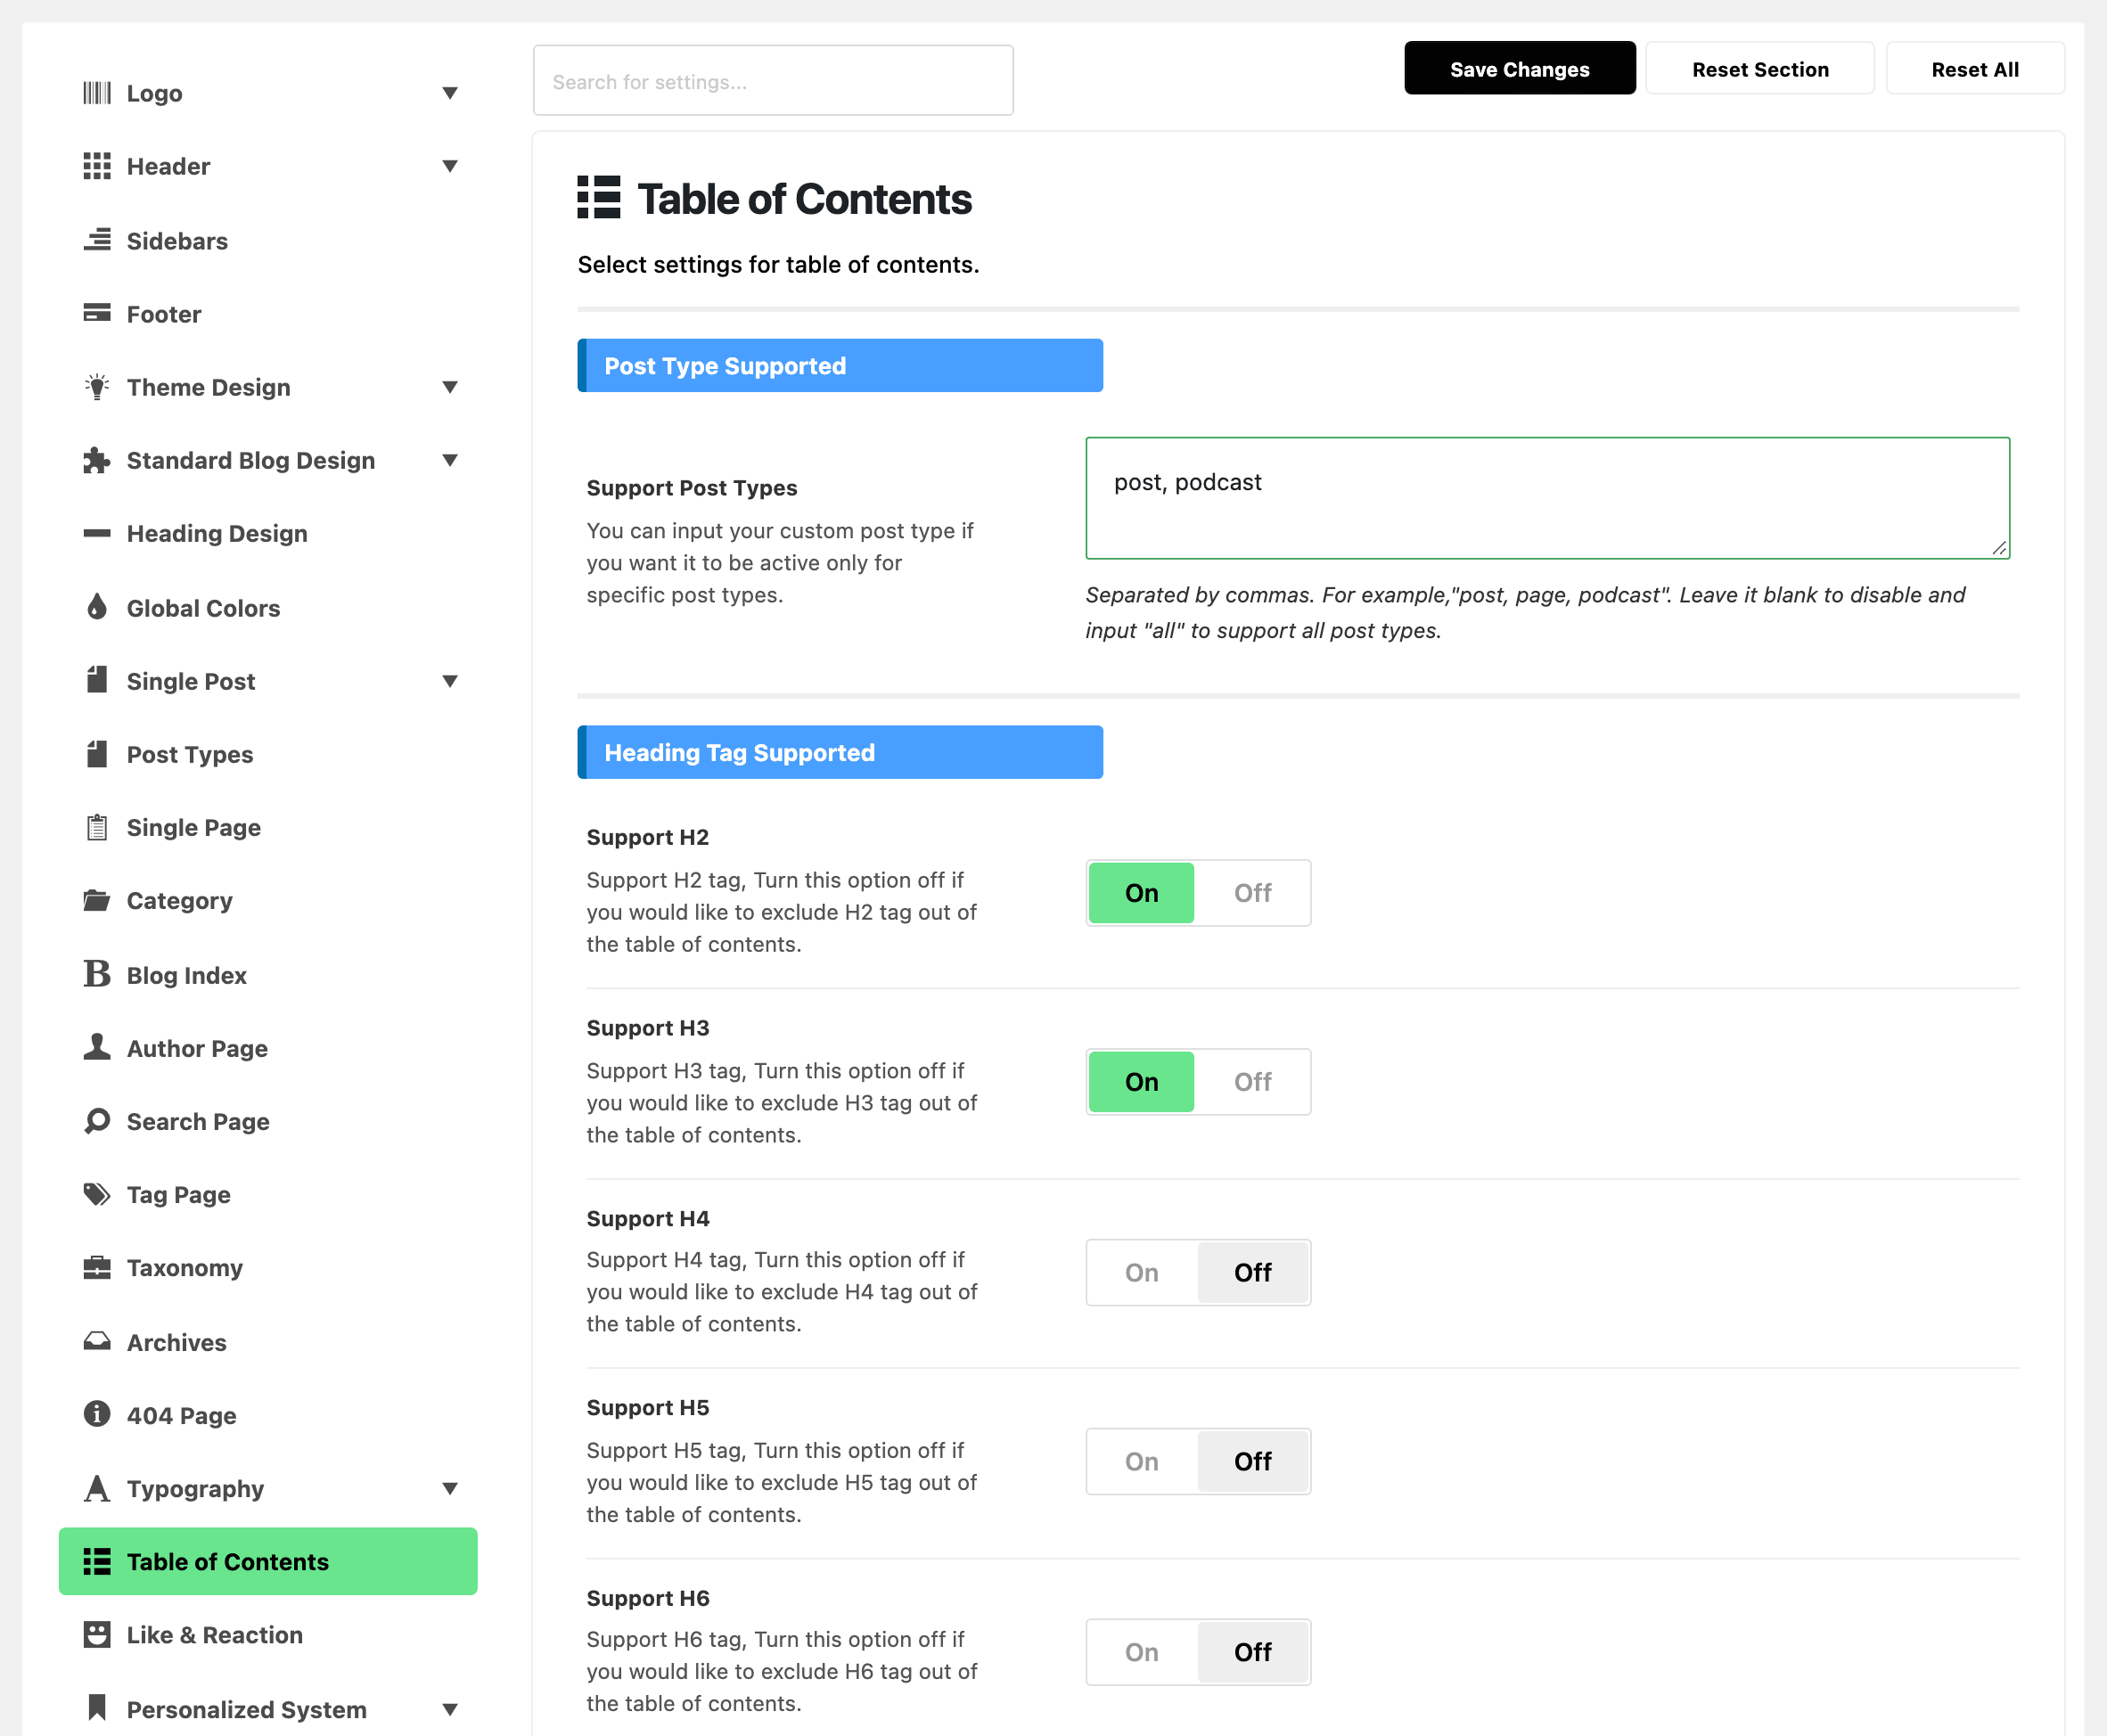
Task: Switch Support H4 to On
Action: [1141, 1273]
